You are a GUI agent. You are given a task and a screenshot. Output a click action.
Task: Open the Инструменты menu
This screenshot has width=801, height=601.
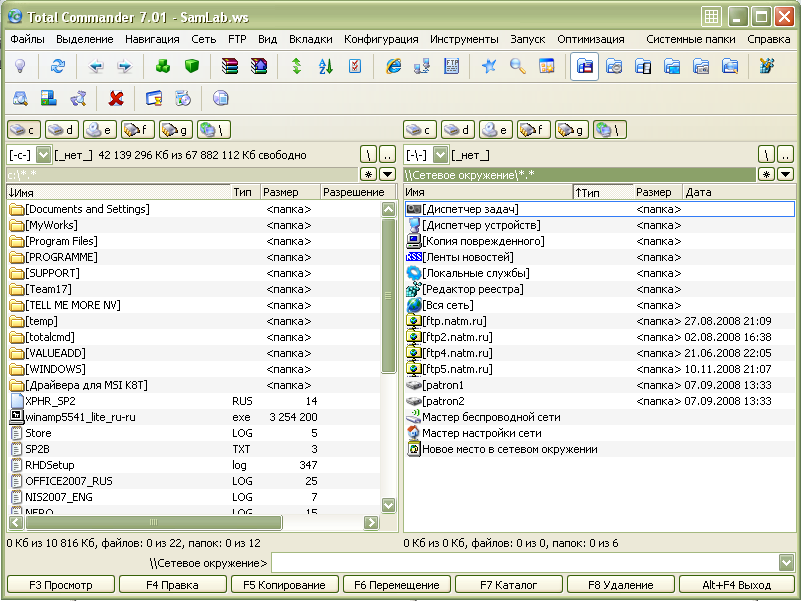point(464,39)
